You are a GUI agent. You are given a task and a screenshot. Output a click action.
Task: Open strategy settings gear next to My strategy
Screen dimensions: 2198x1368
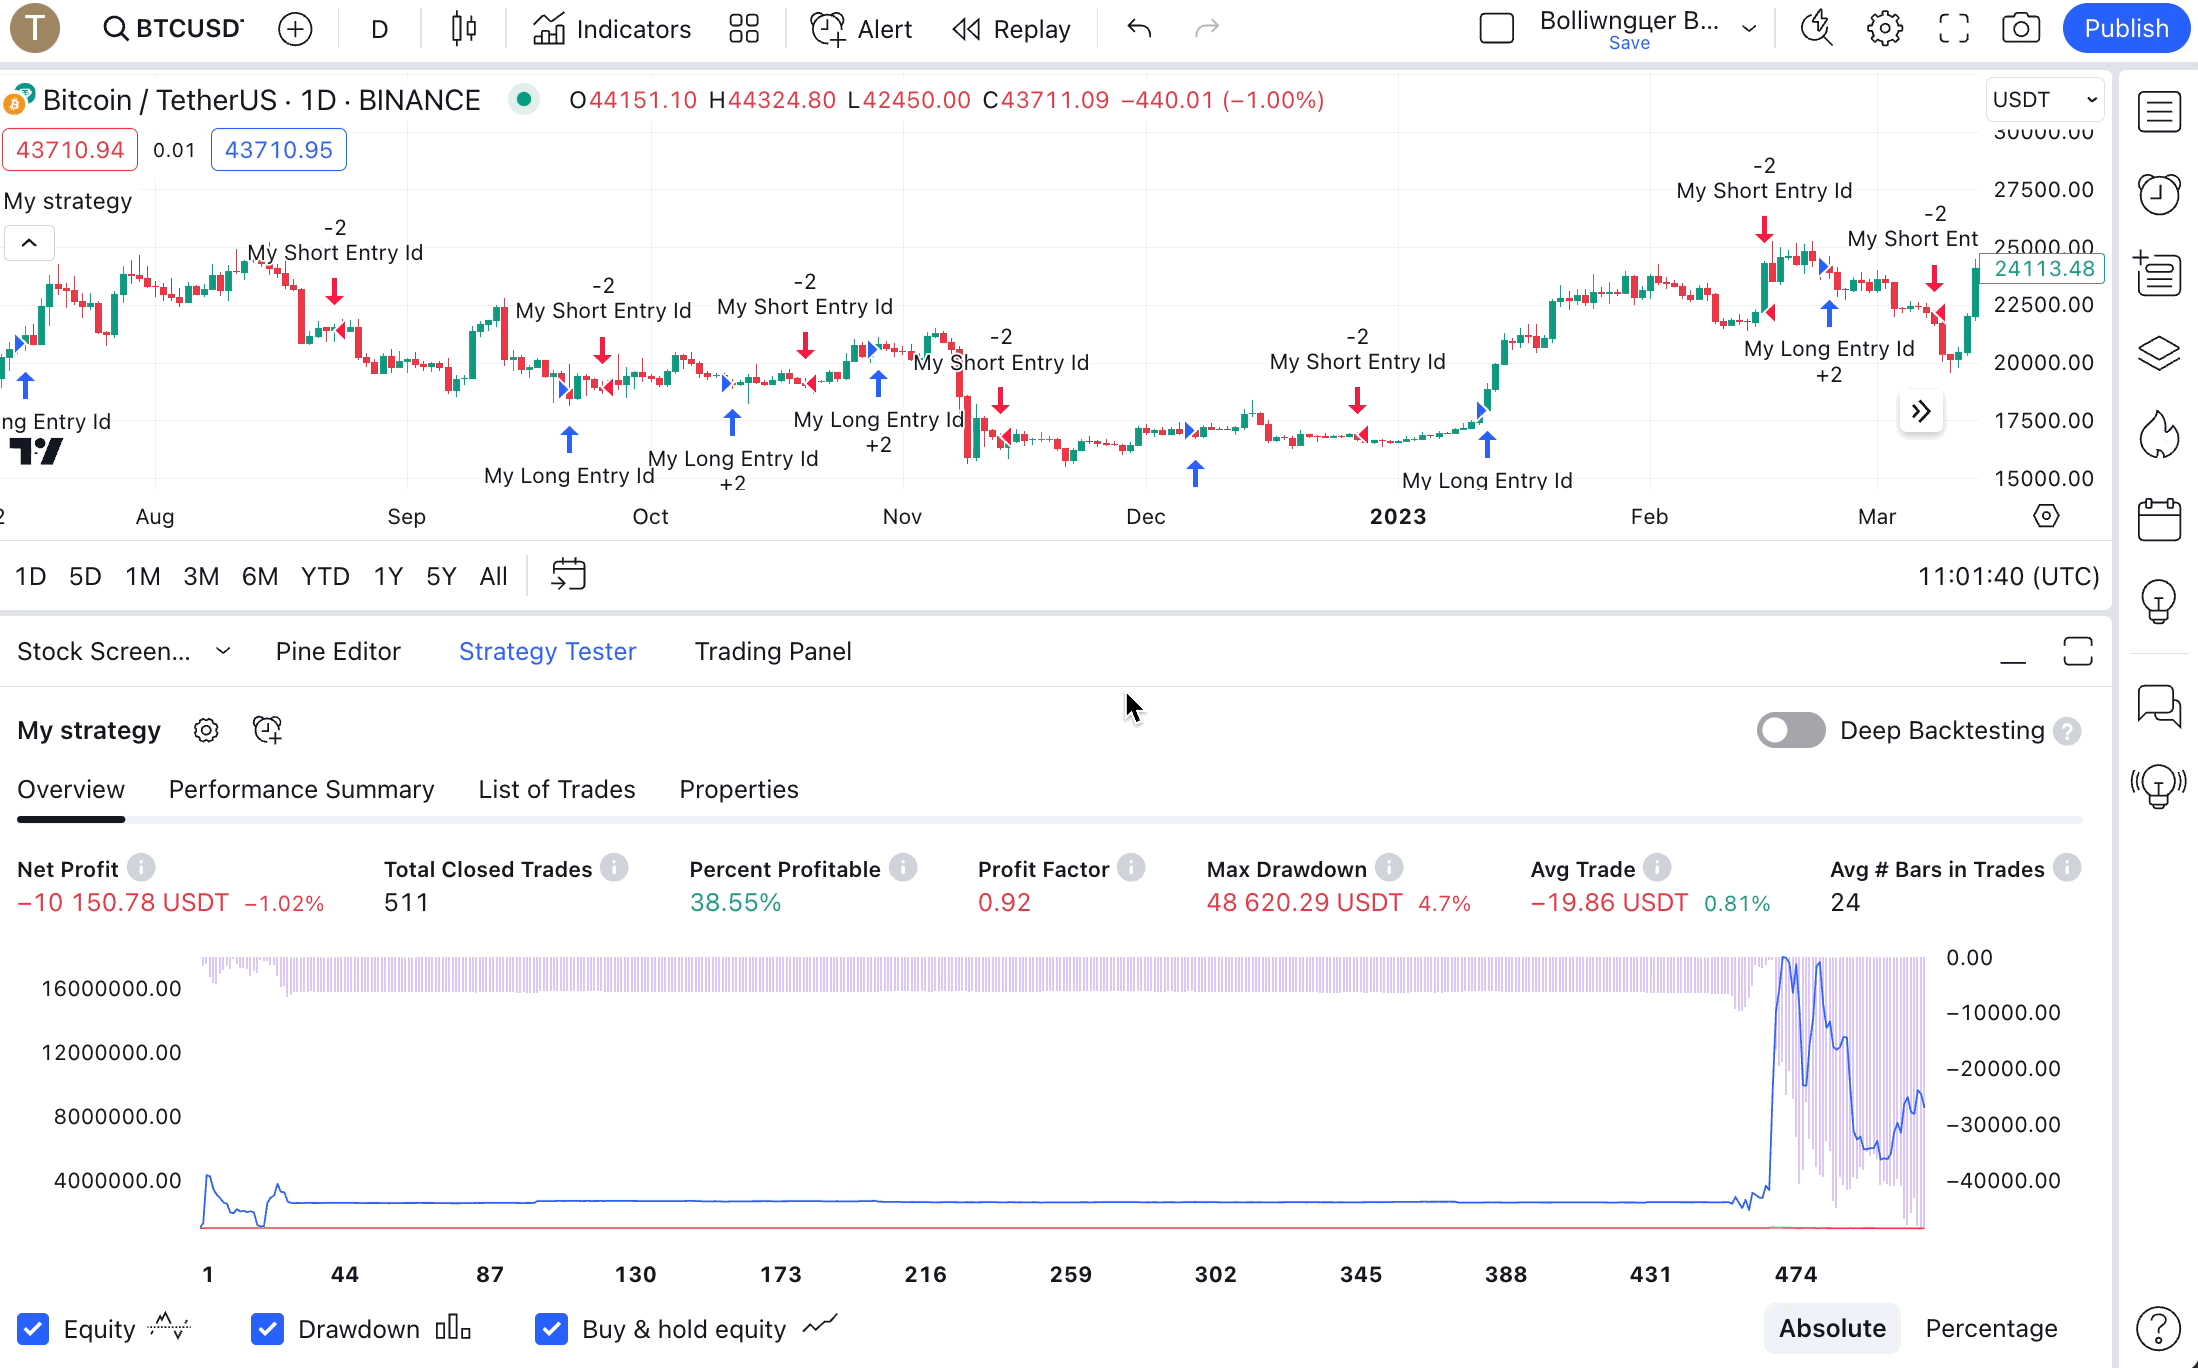pyautogui.click(x=206, y=730)
